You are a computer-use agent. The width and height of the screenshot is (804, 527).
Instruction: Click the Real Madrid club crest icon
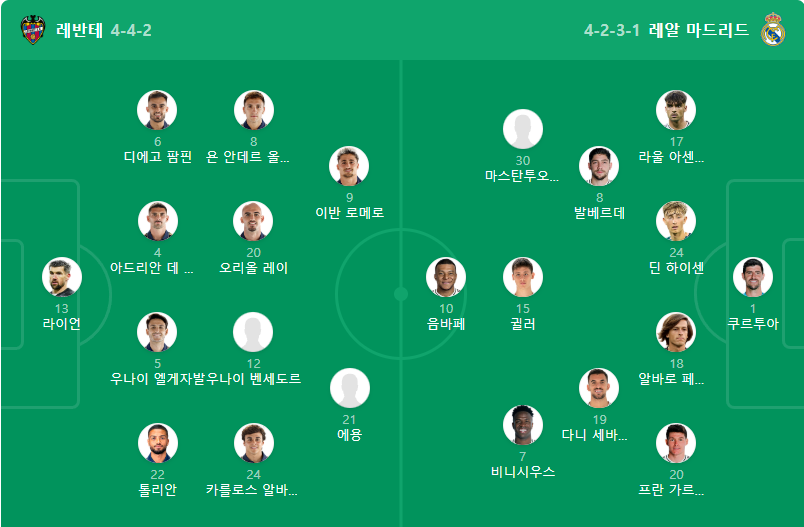773,30
